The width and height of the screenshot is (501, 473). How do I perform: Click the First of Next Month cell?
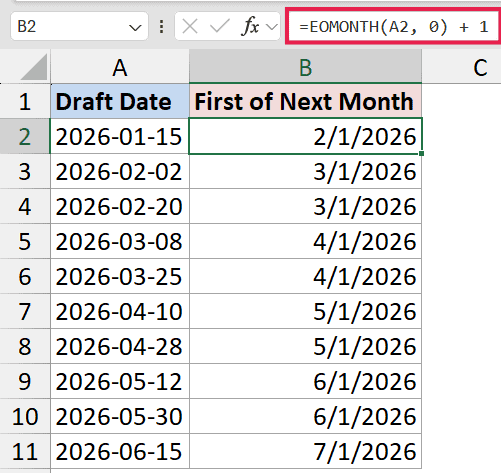click(305, 101)
